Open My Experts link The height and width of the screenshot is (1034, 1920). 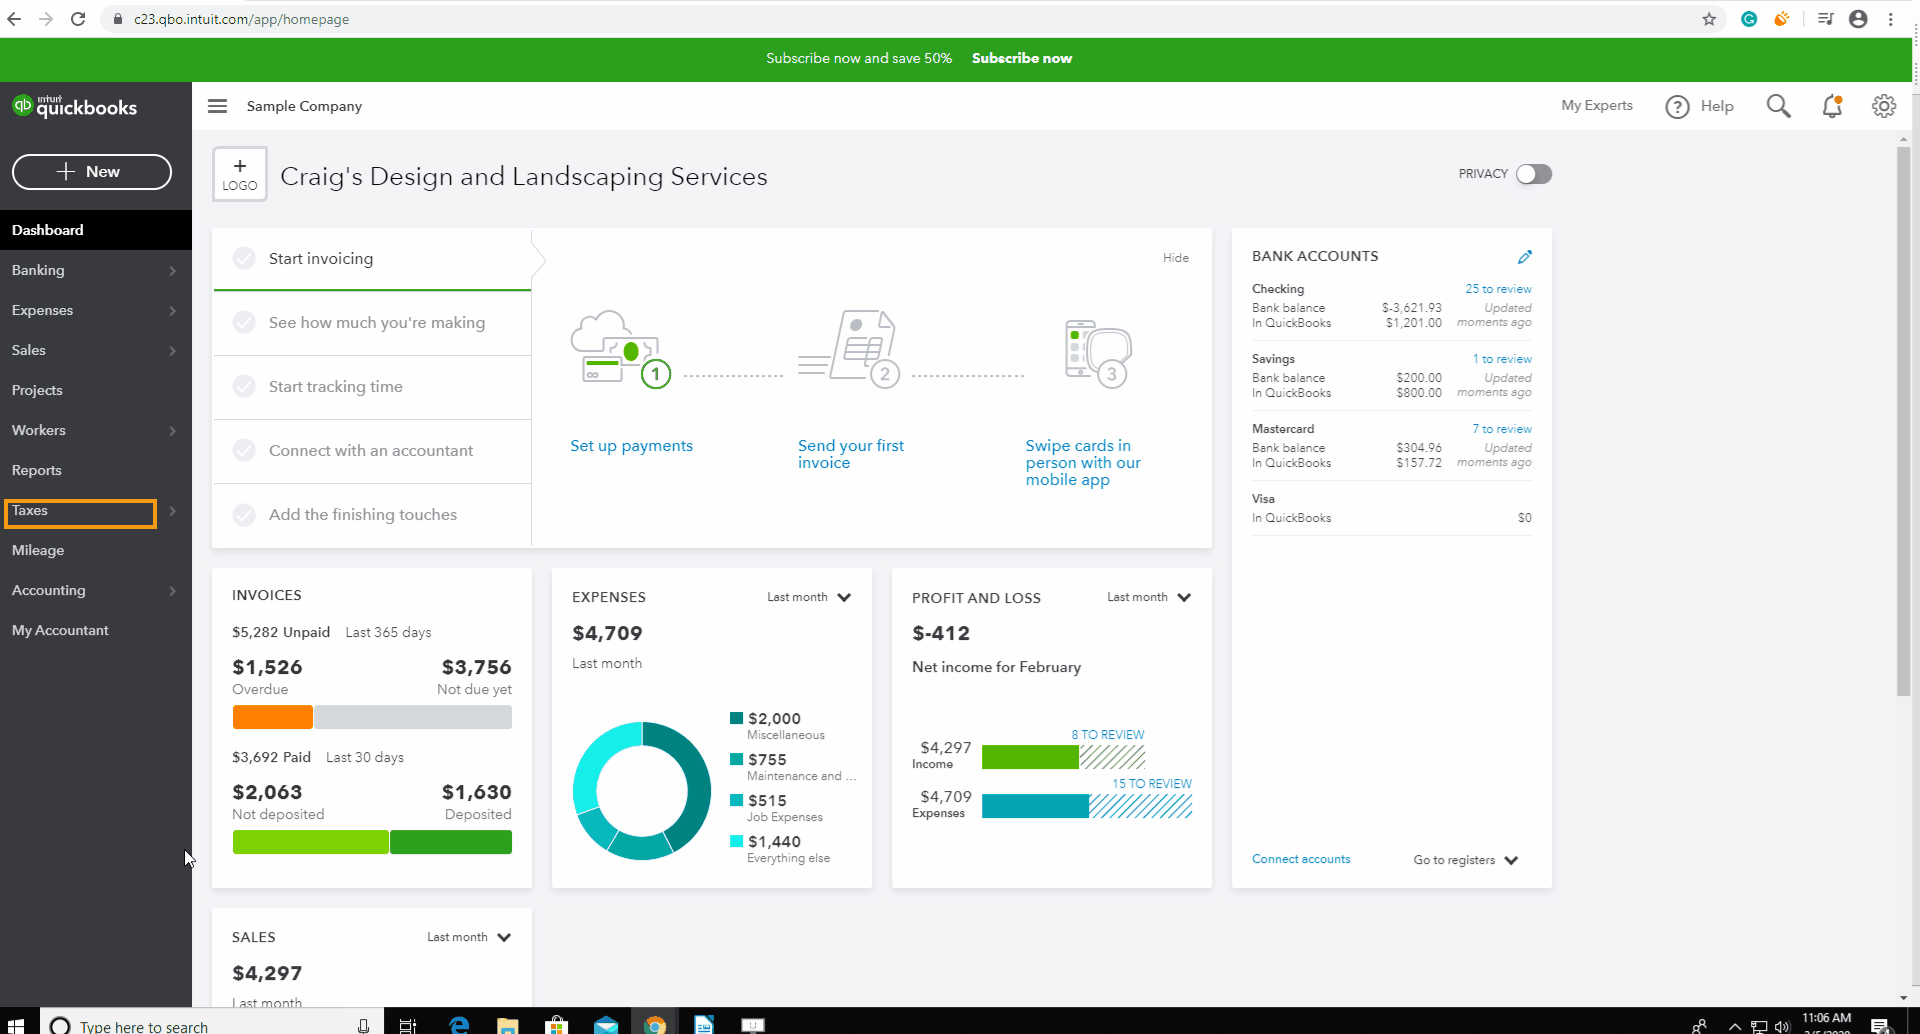point(1597,105)
